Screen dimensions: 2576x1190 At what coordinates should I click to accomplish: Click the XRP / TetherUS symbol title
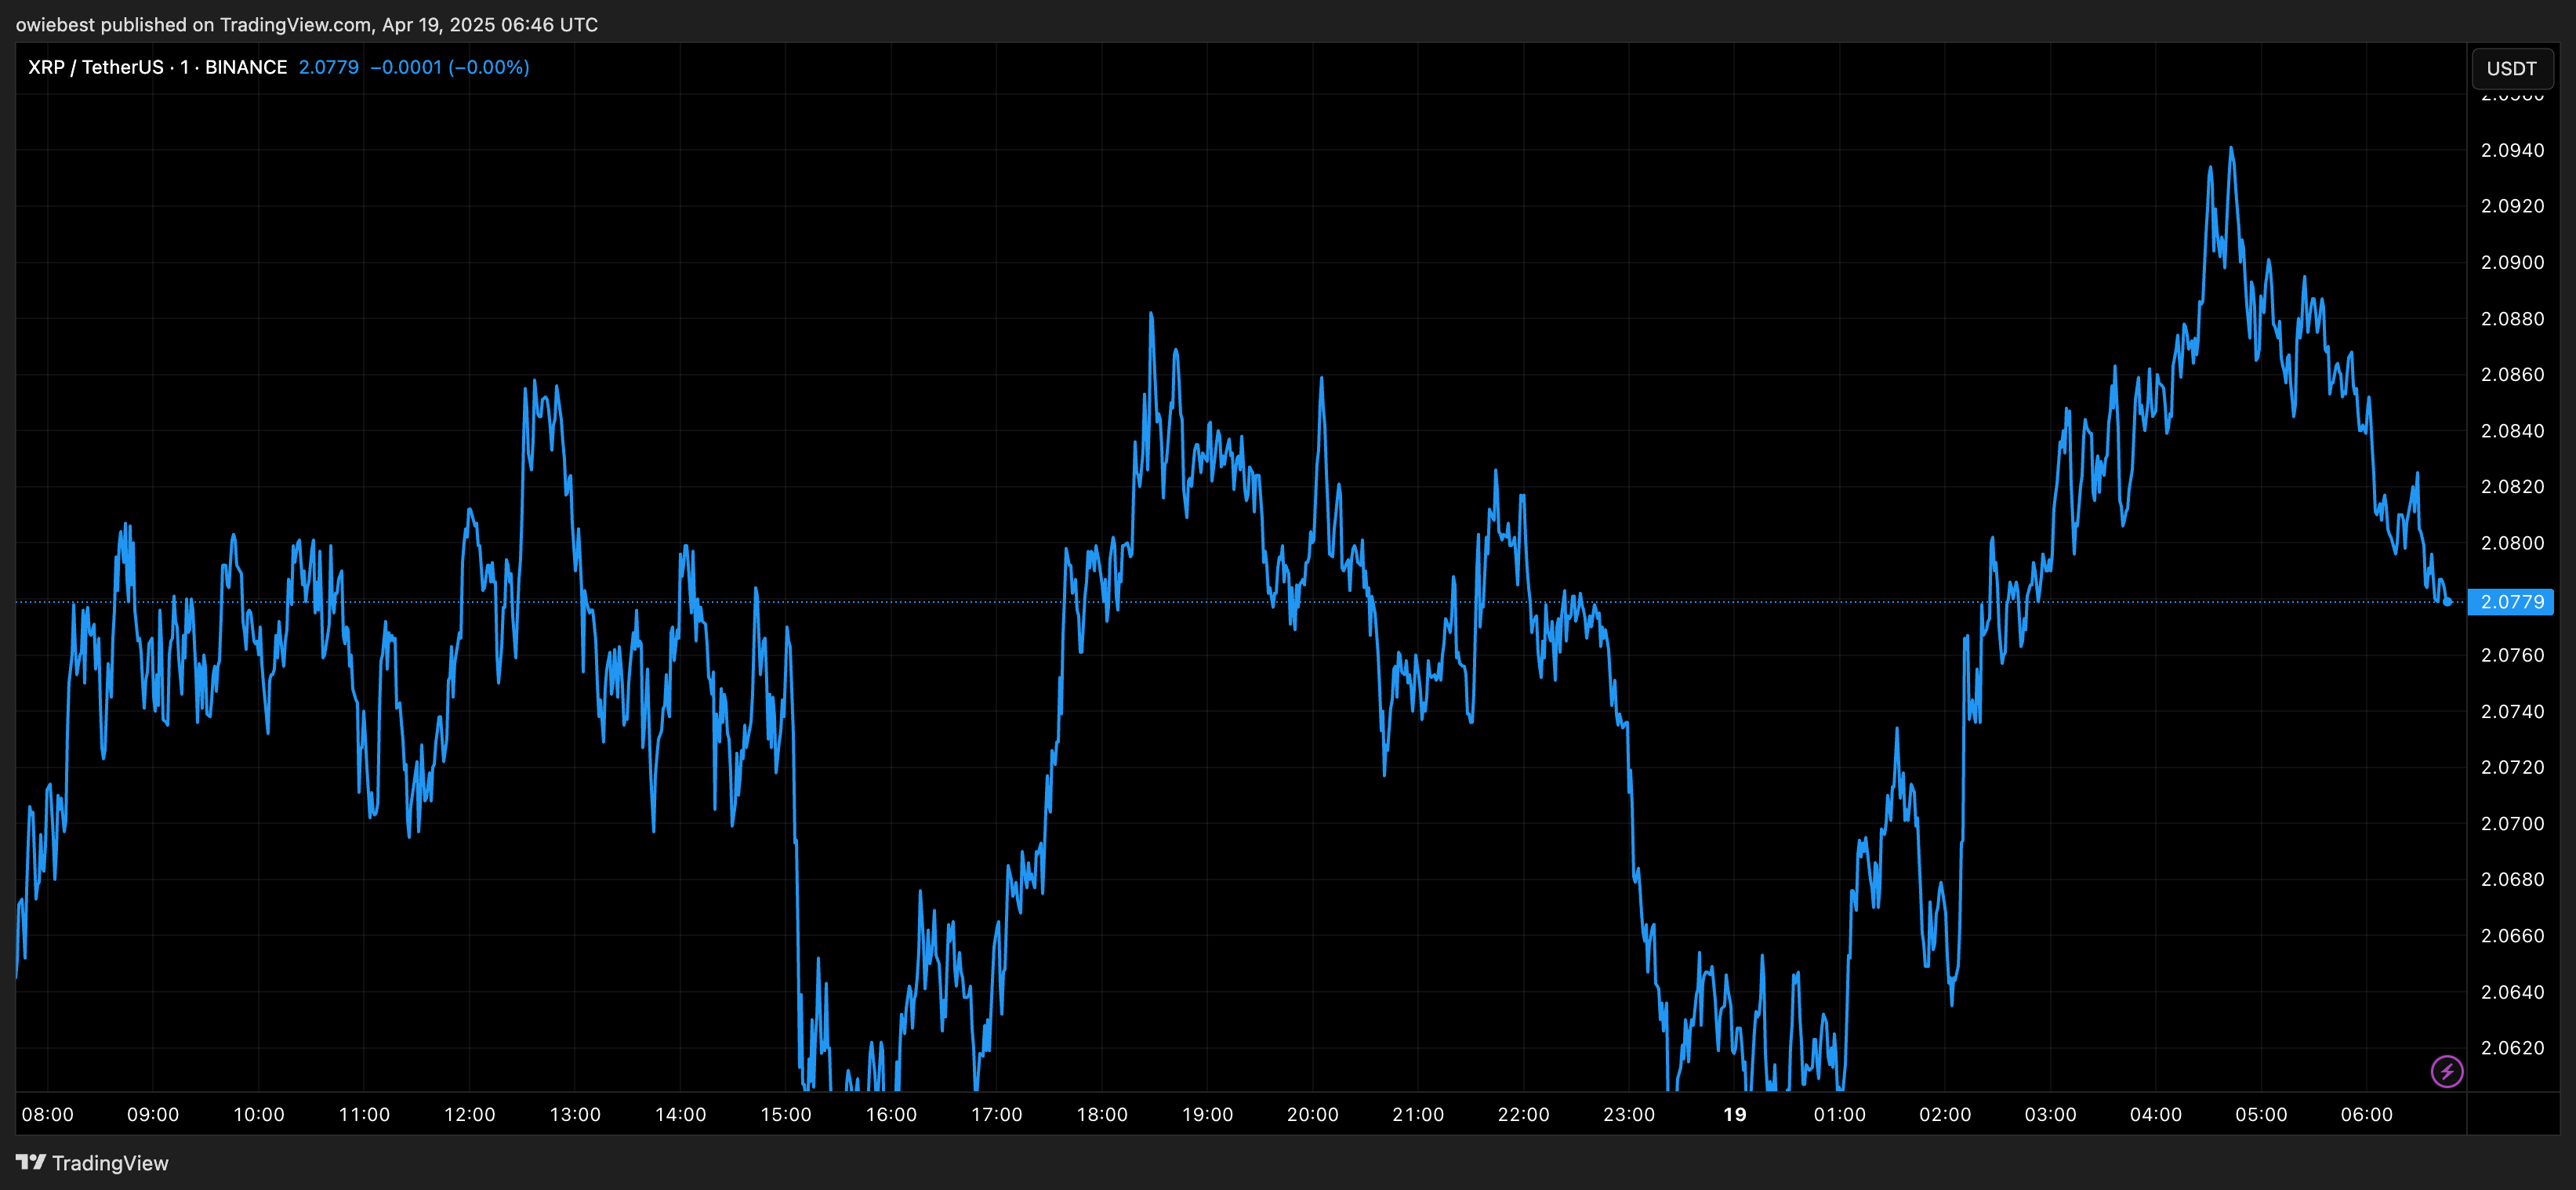(95, 67)
